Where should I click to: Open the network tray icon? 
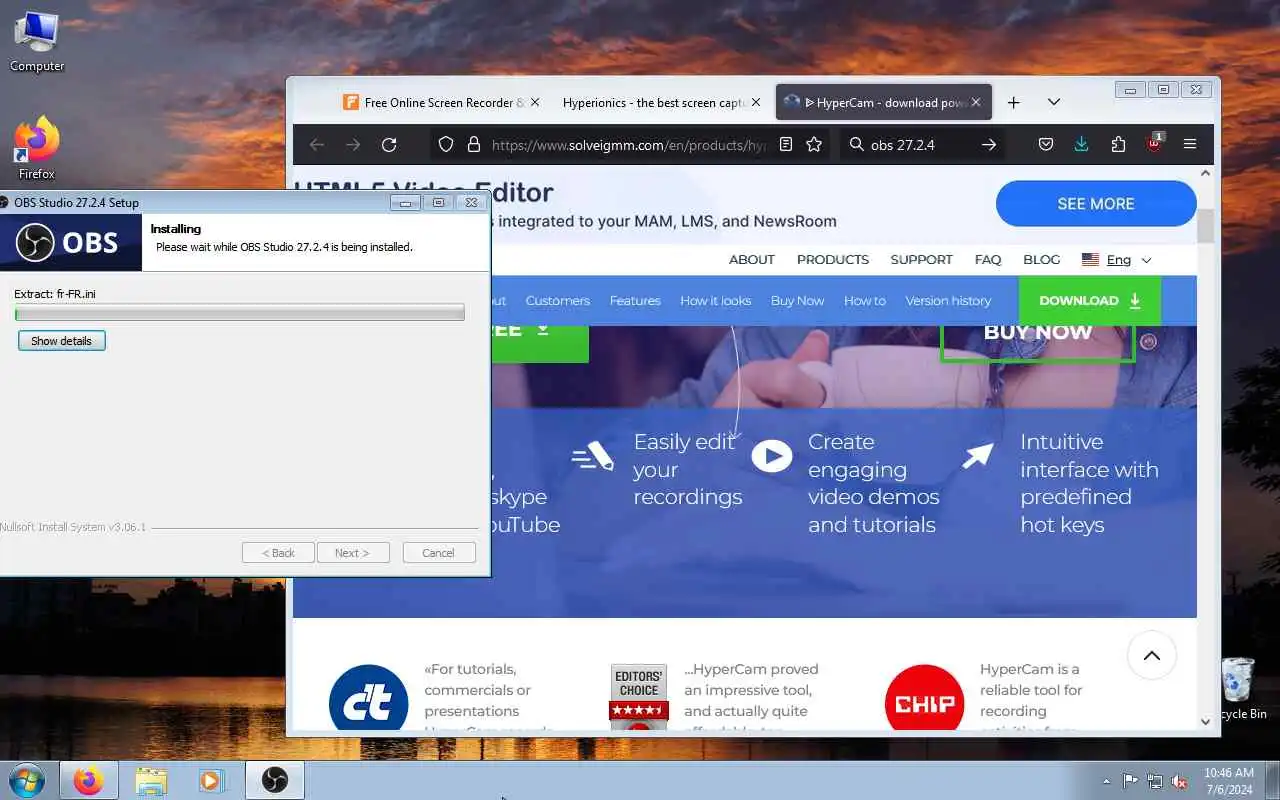[x=1155, y=781]
